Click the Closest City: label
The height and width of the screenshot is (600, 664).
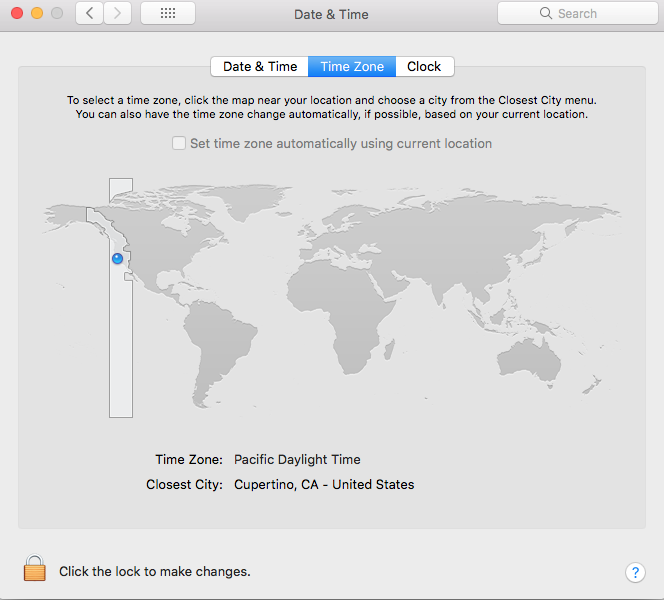[184, 484]
